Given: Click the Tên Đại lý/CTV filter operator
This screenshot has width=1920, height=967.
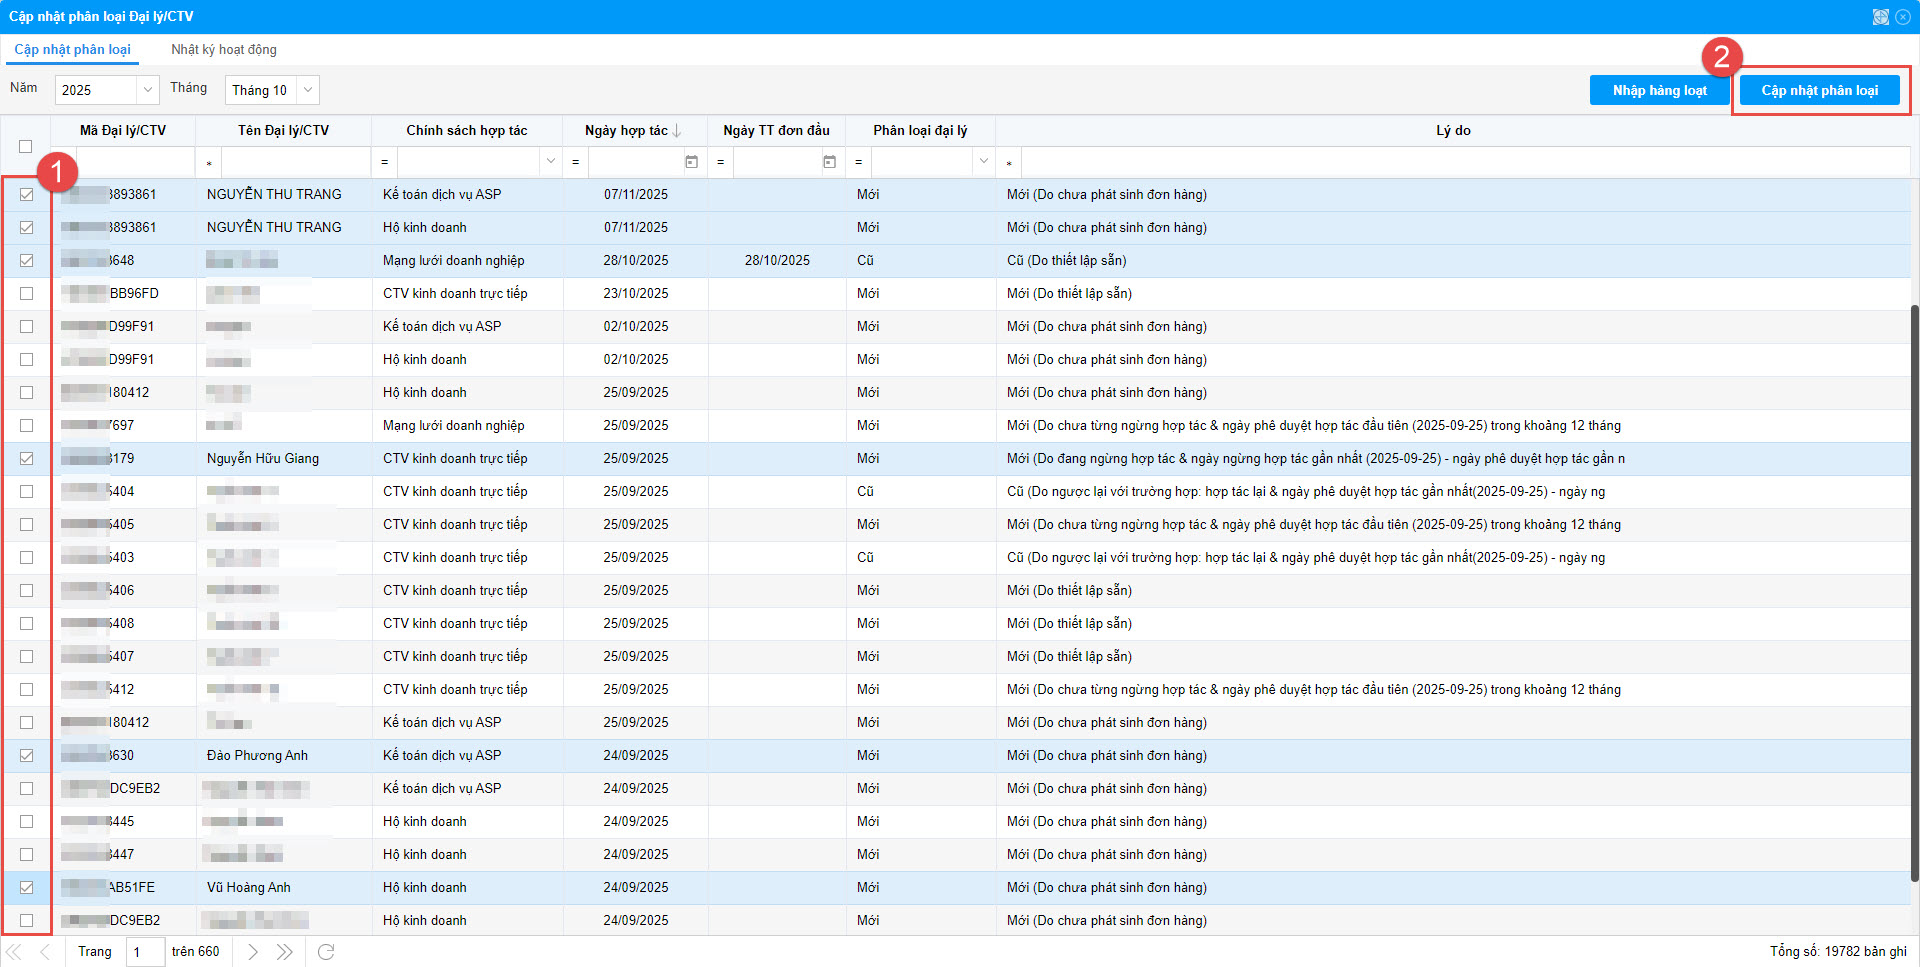Looking at the screenshot, I should click(x=209, y=163).
